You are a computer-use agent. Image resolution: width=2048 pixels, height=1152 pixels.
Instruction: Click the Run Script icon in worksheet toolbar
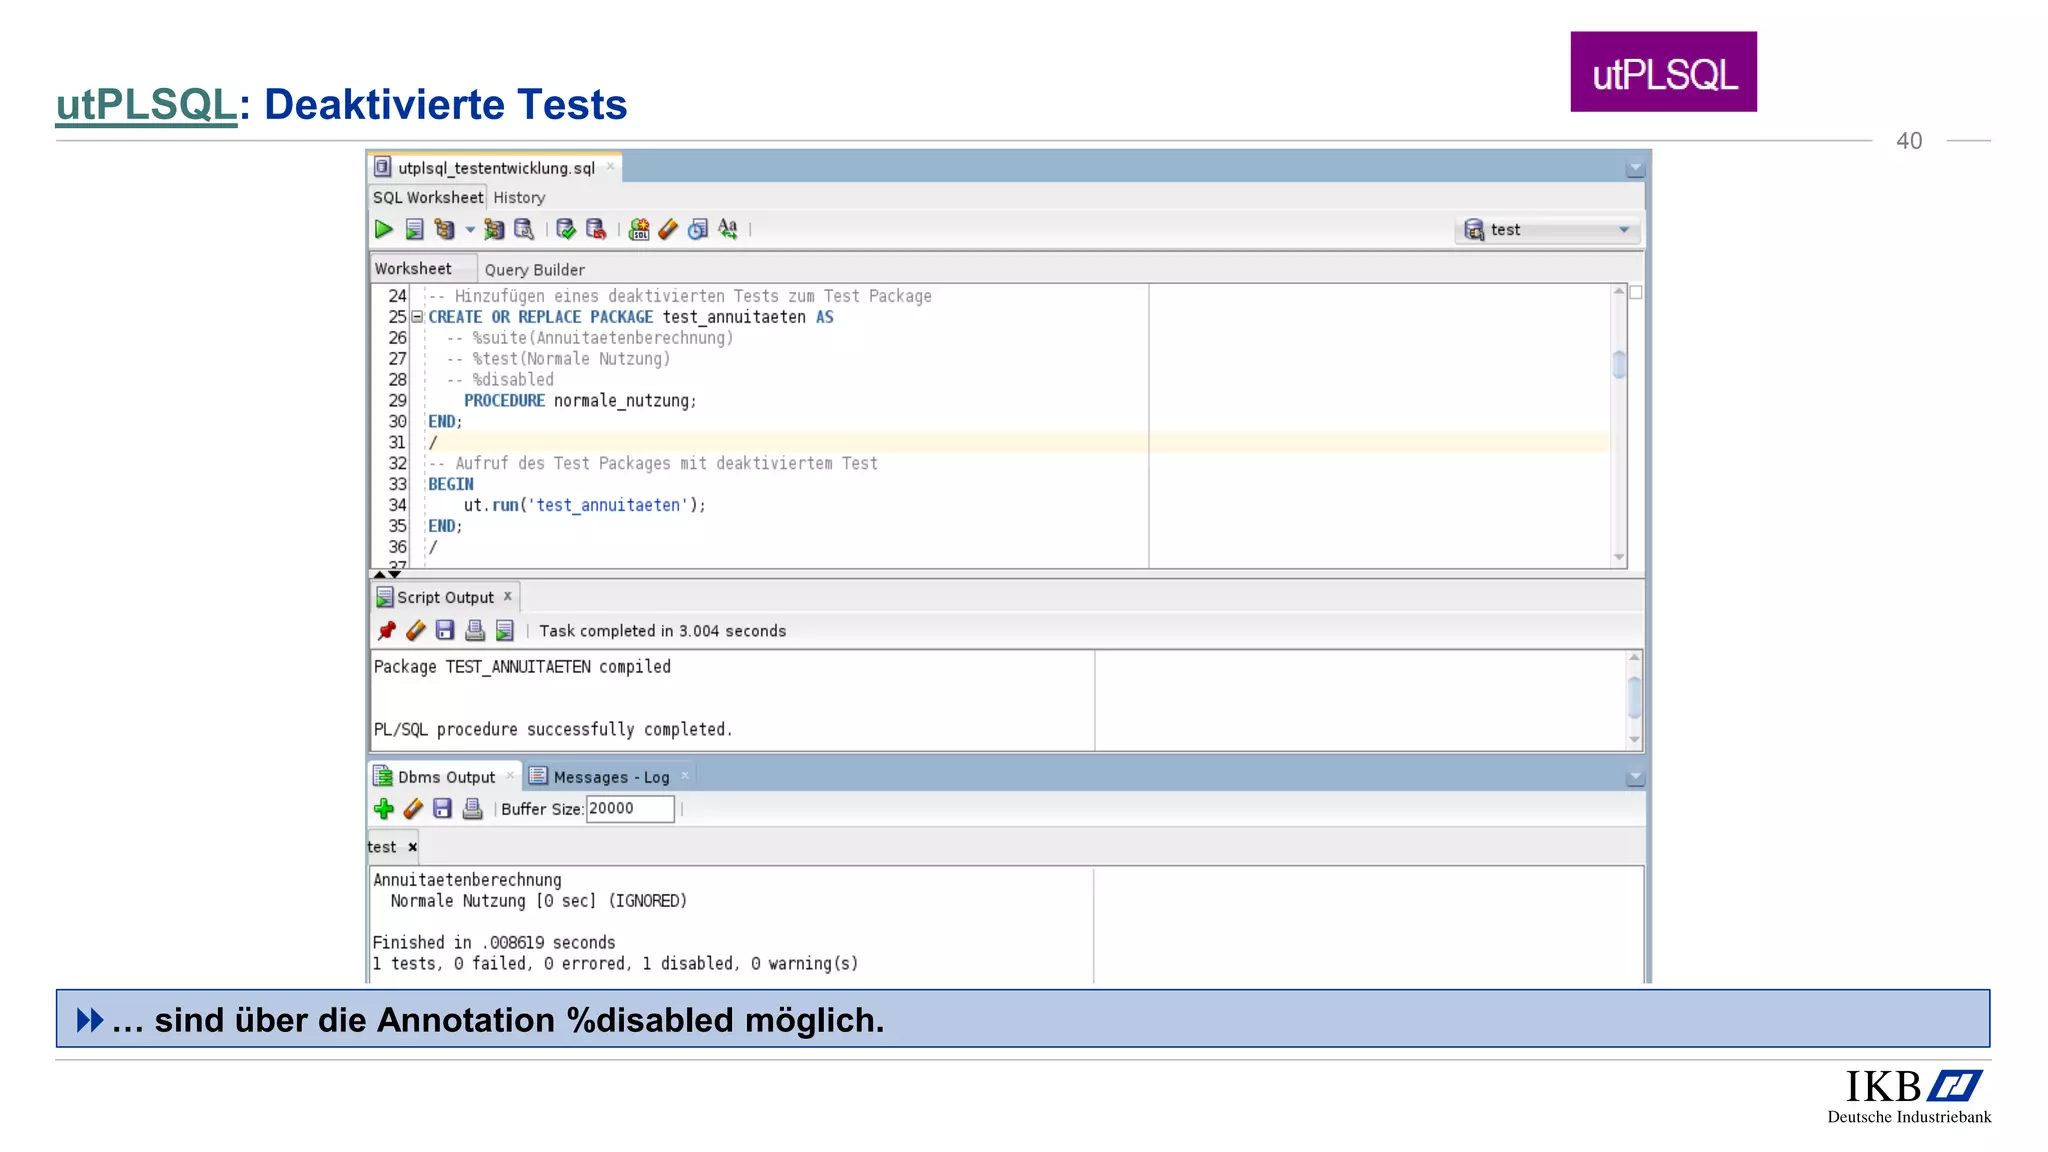click(x=414, y=229)
